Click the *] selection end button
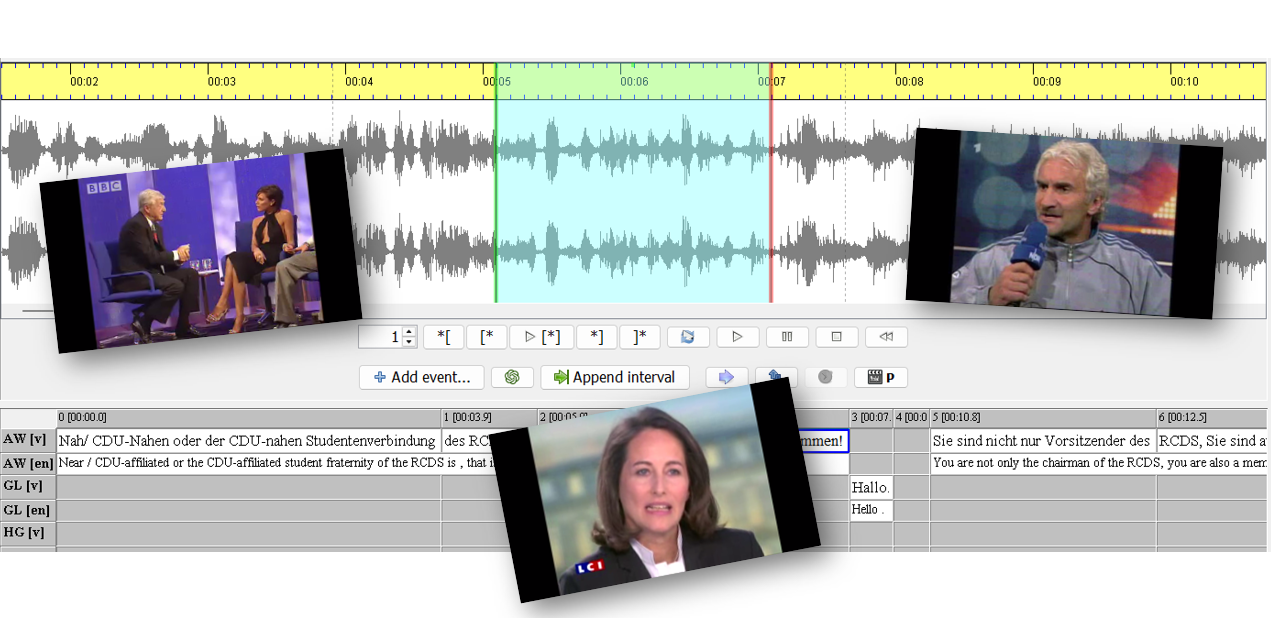The image size is (1271, 618). [596, 337]
